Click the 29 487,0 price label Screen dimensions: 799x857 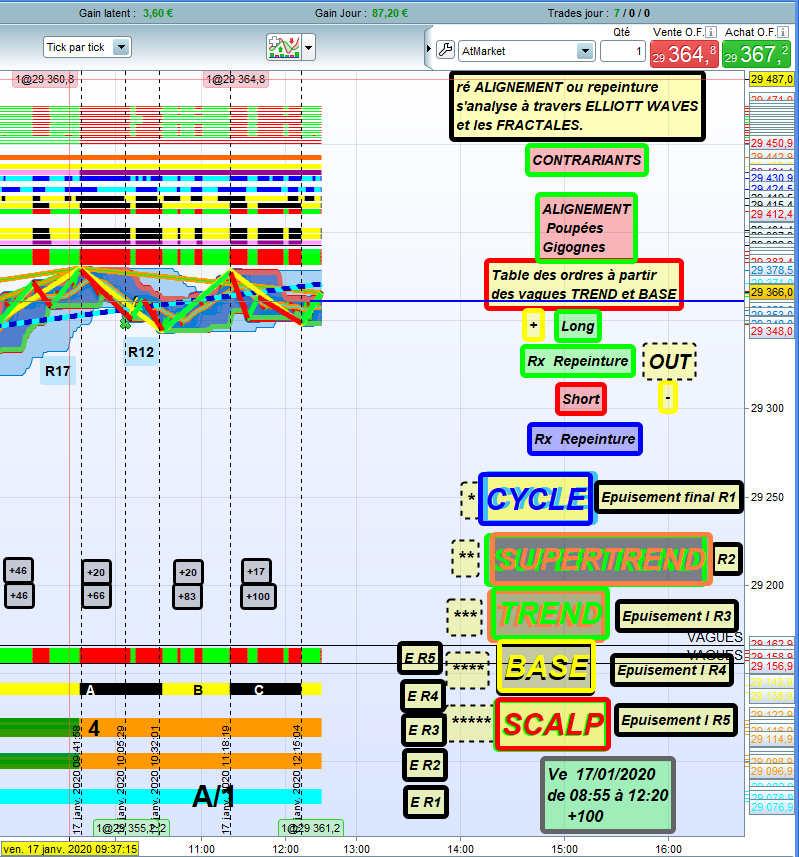771,79
